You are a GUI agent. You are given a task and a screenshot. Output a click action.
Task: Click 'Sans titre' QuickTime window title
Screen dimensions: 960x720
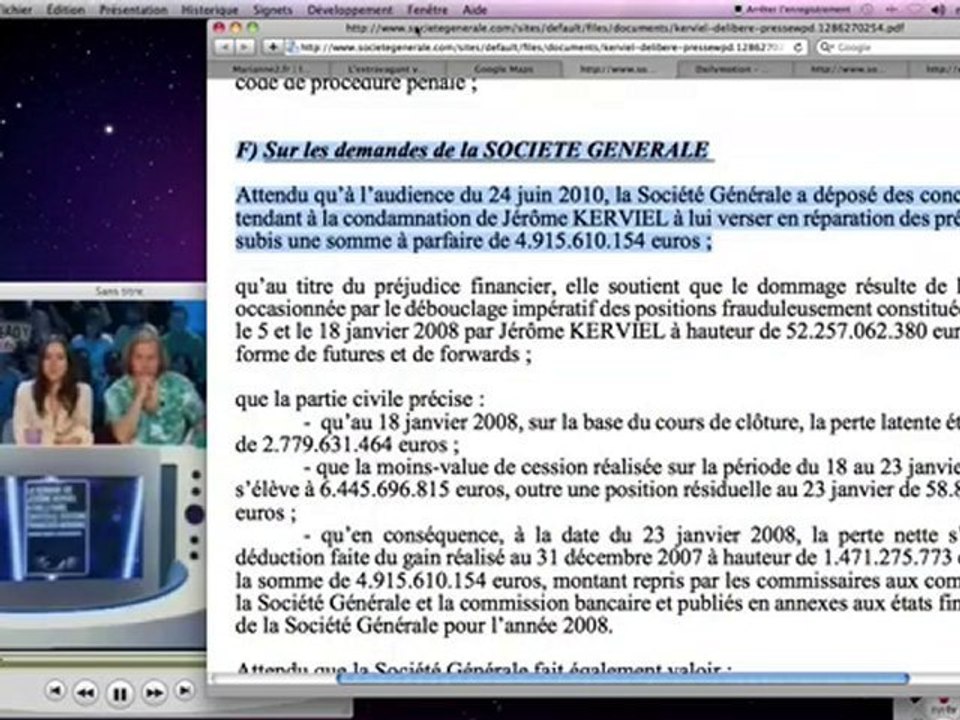click(x=119, y=291)
